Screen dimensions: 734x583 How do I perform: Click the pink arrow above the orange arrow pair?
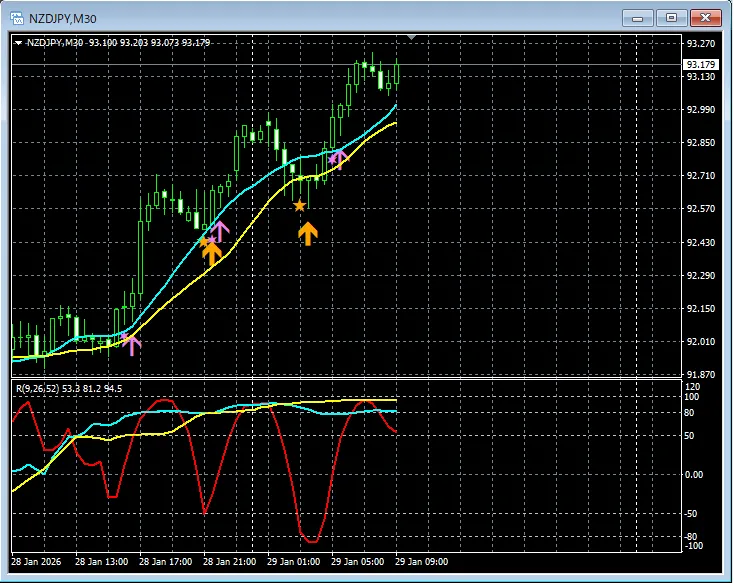(x=219, y=230)
